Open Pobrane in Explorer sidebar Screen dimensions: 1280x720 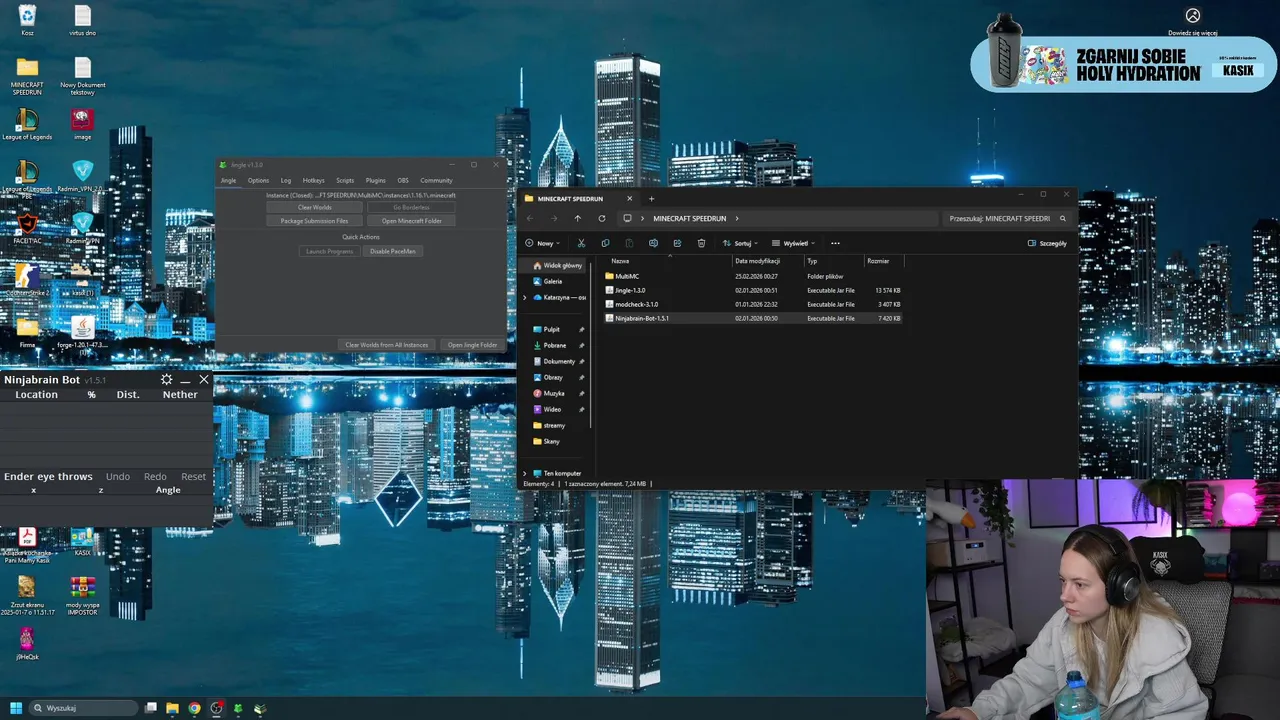[x=549, y=345]
